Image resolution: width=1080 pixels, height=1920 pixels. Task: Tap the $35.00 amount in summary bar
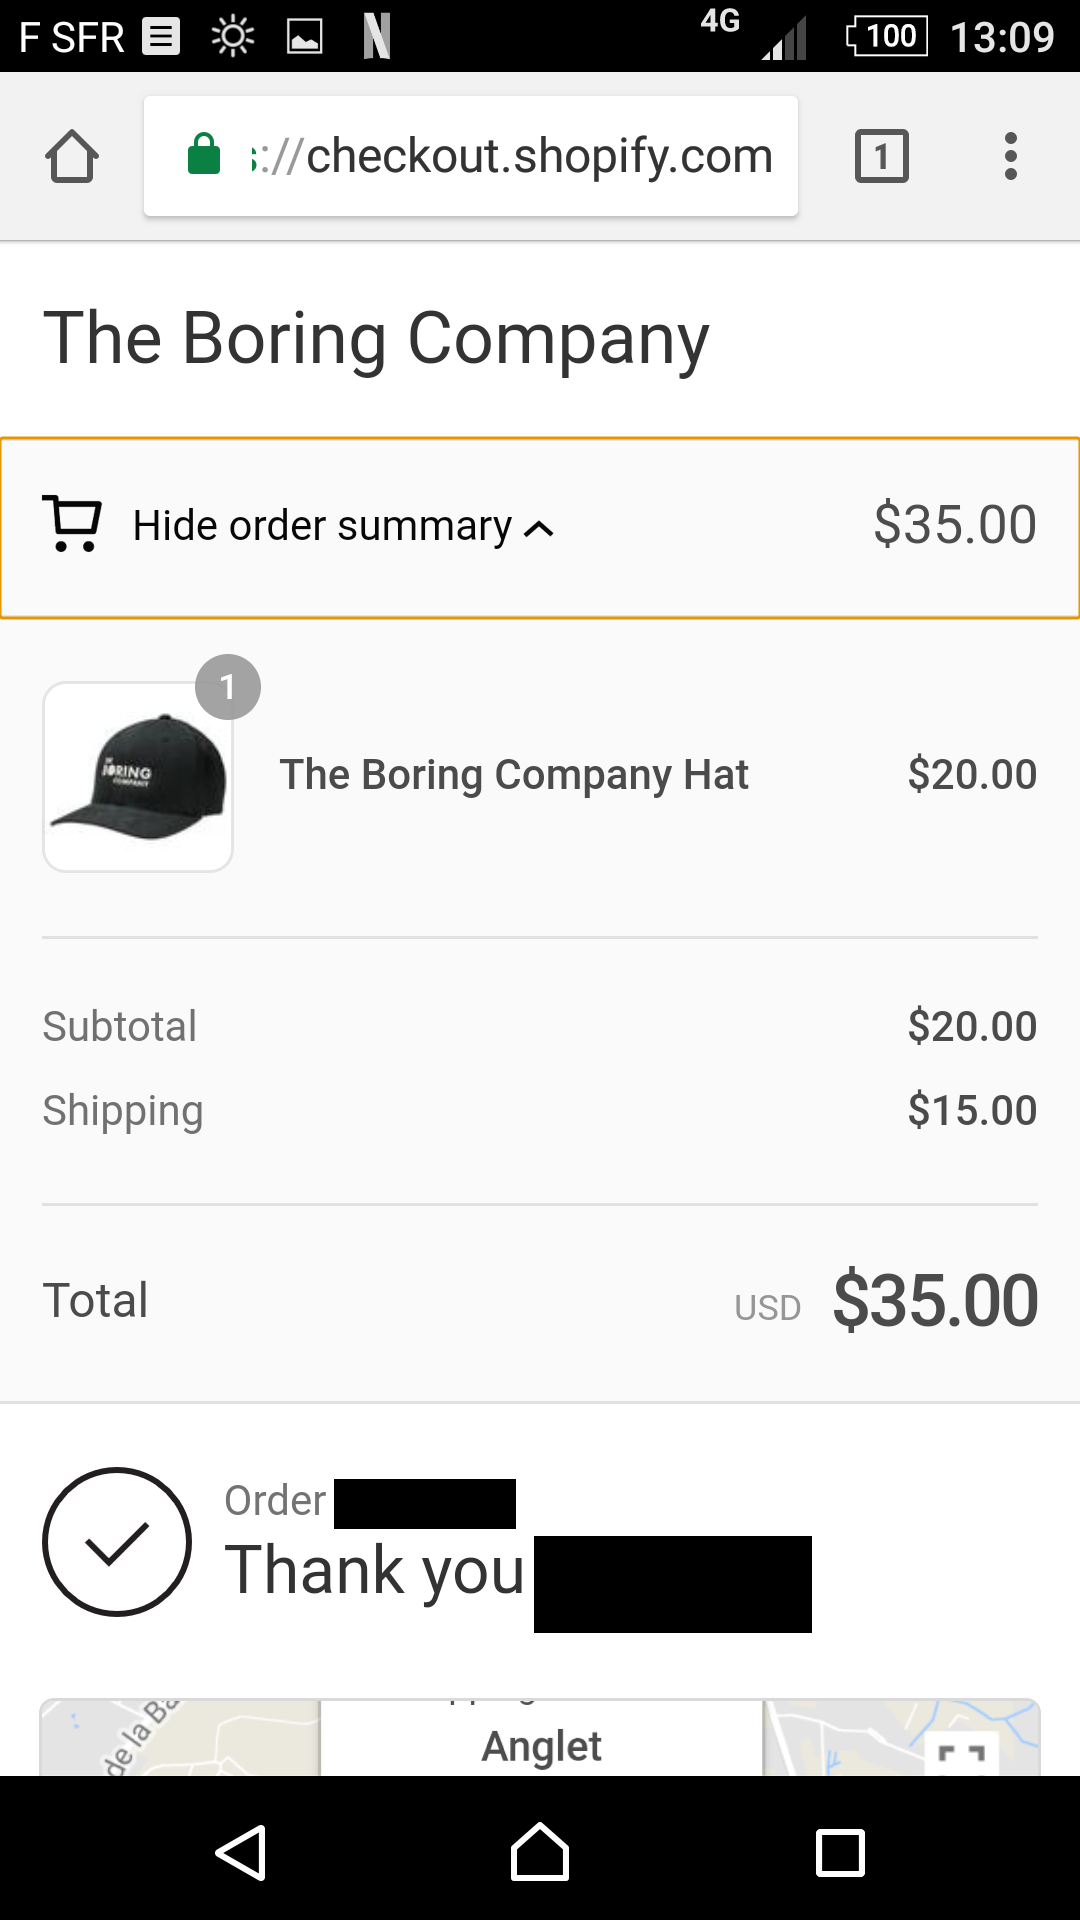pos(954,525)
